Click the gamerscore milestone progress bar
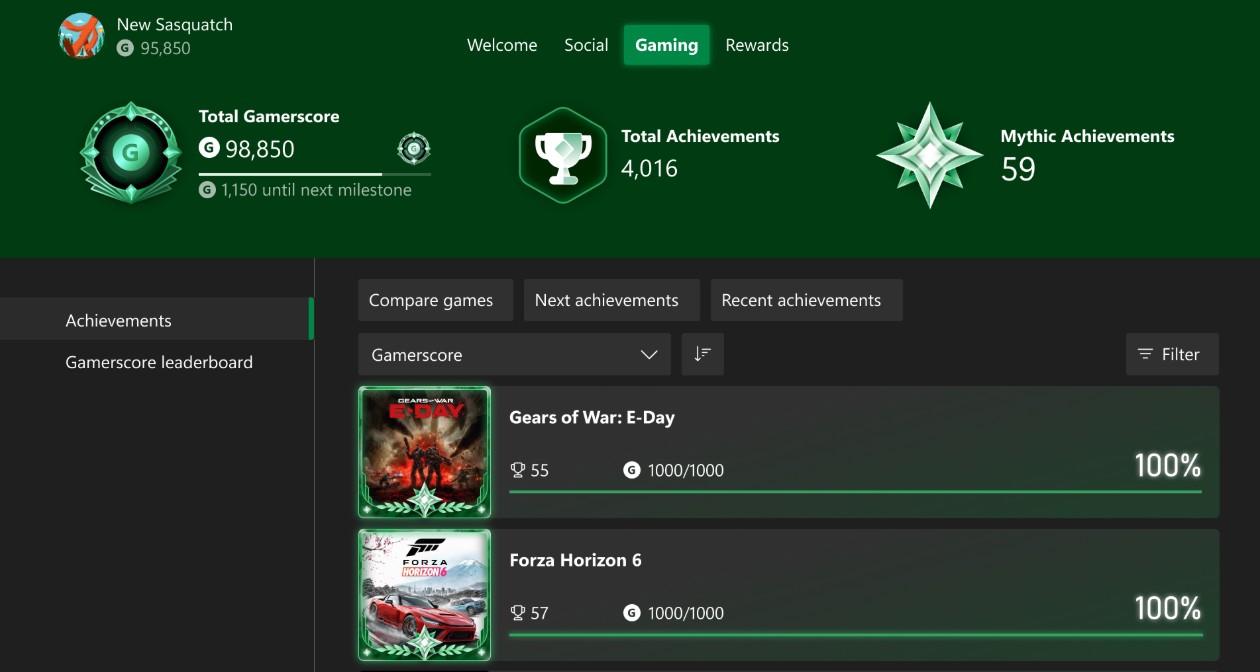The height and width of the screenshot is (672, 1260). coord(315,174)
